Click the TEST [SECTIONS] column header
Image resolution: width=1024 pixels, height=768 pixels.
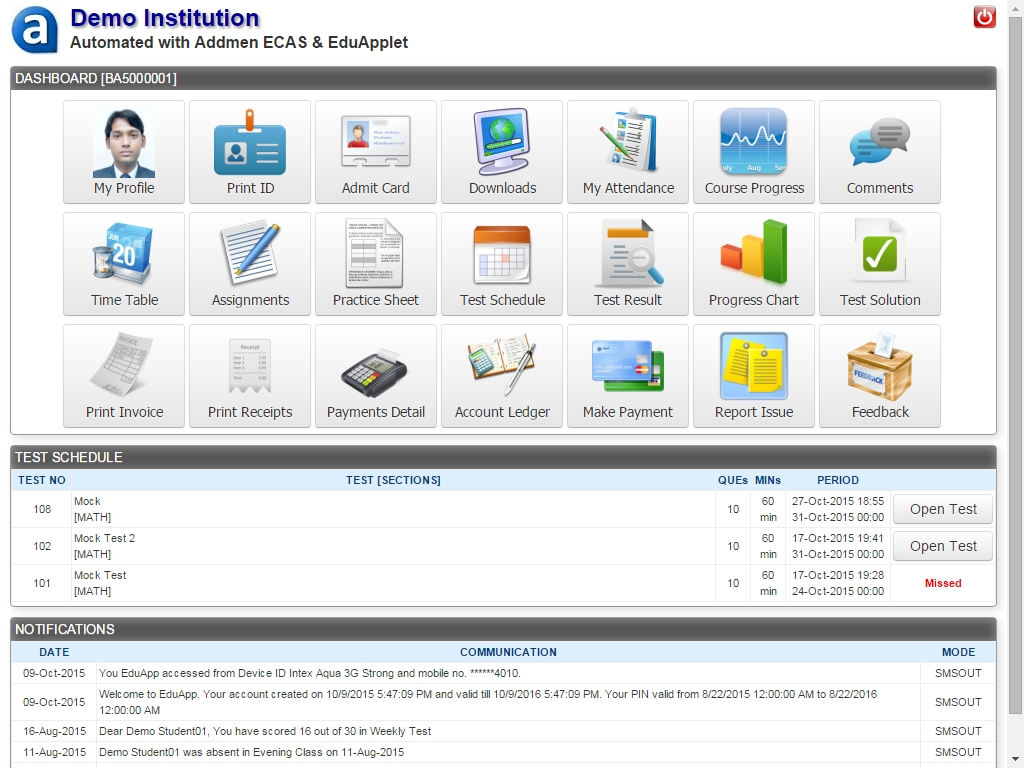[393, 480]
